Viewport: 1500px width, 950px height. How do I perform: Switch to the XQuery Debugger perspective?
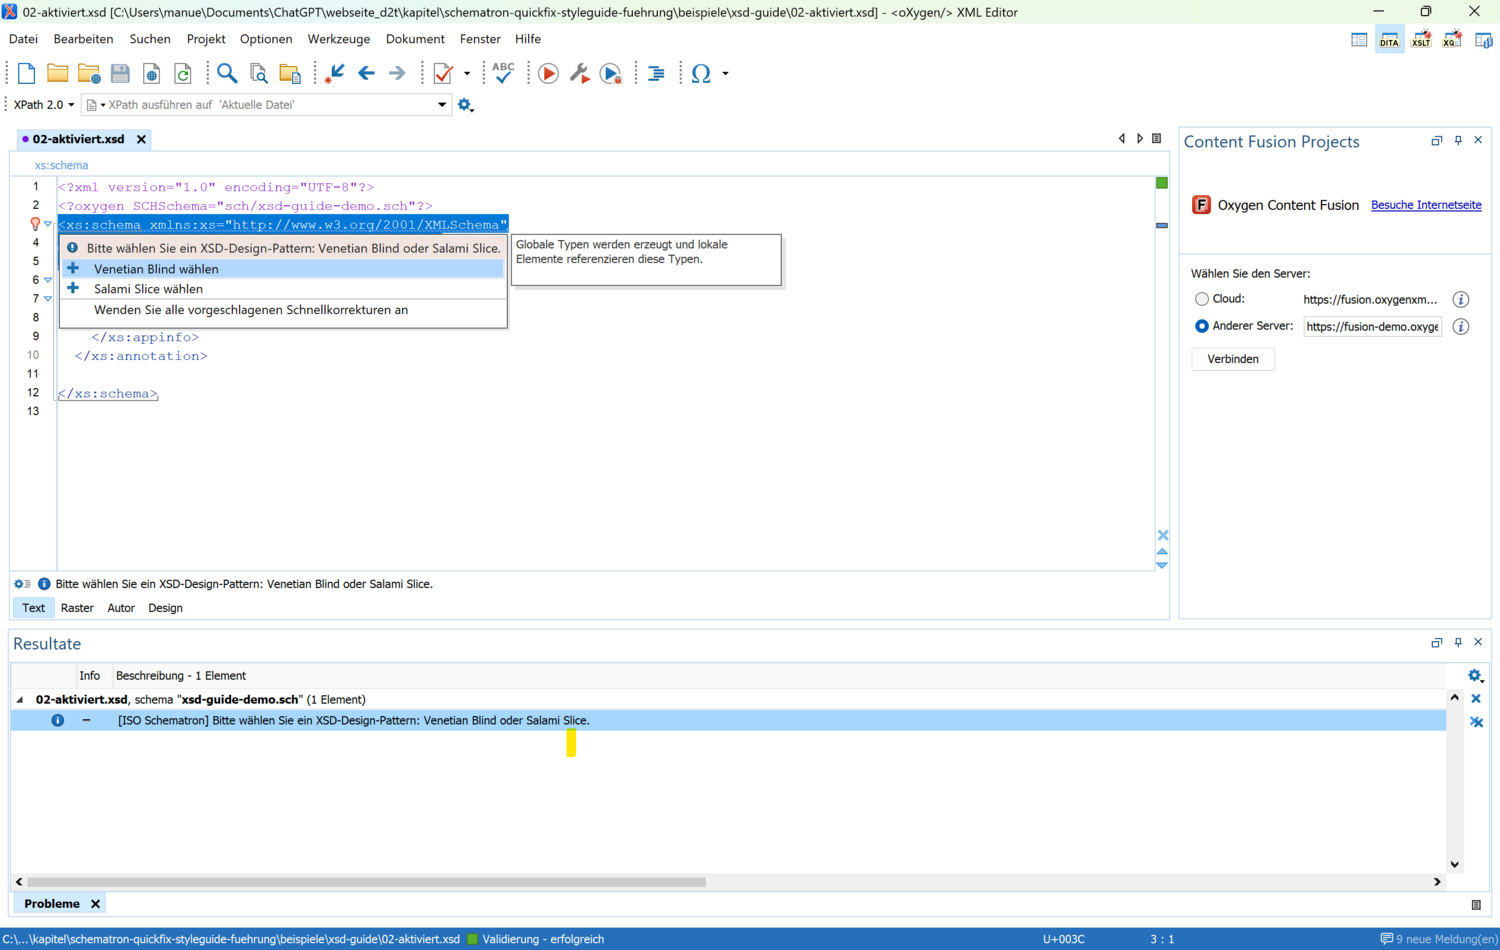1452,40
